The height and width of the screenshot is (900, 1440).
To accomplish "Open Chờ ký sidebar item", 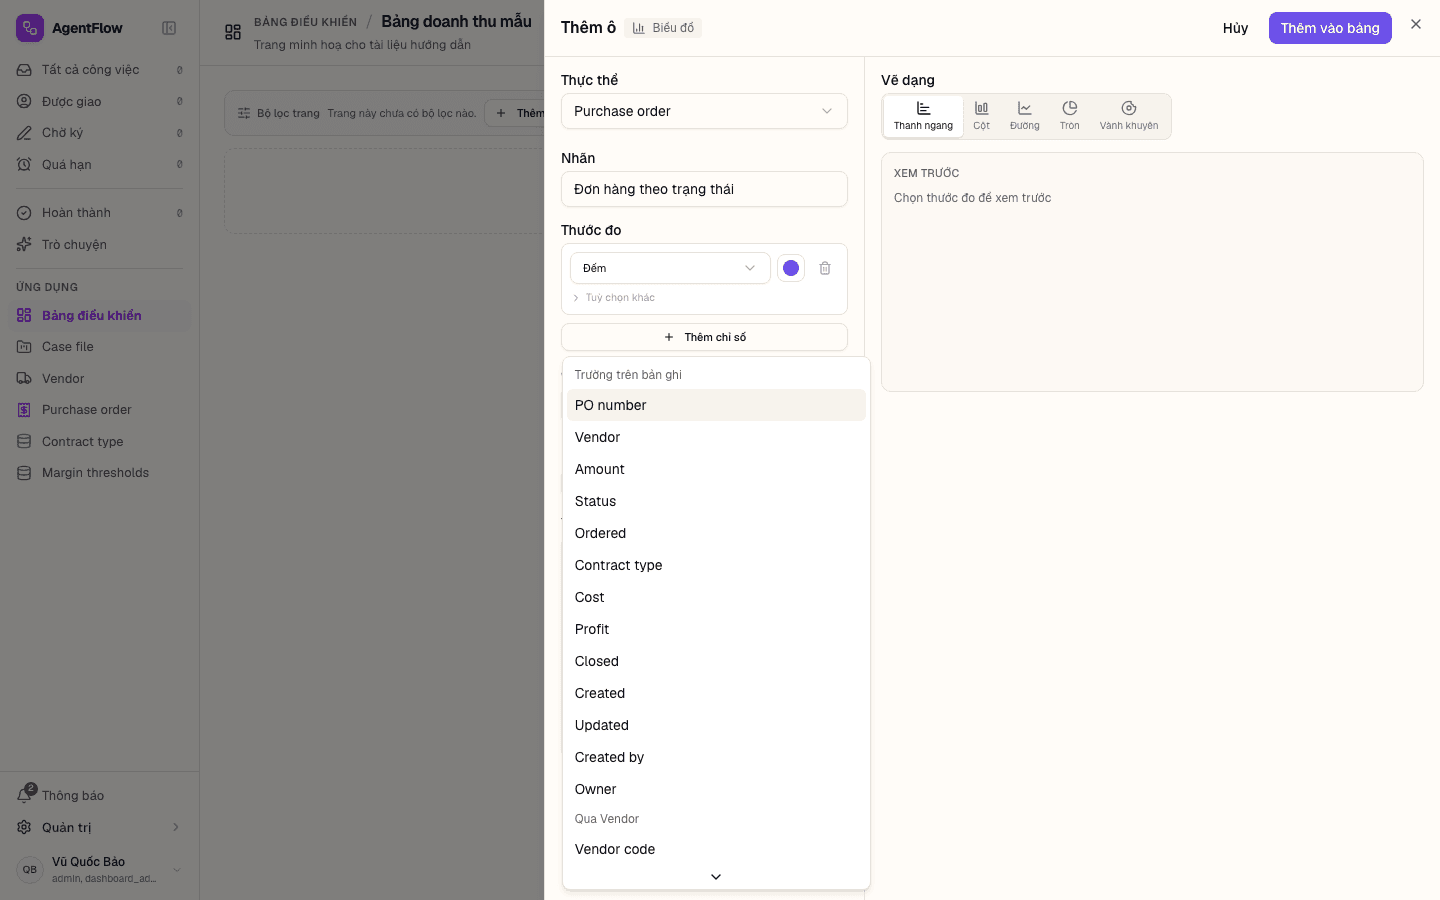I will [x=99, y=133].
